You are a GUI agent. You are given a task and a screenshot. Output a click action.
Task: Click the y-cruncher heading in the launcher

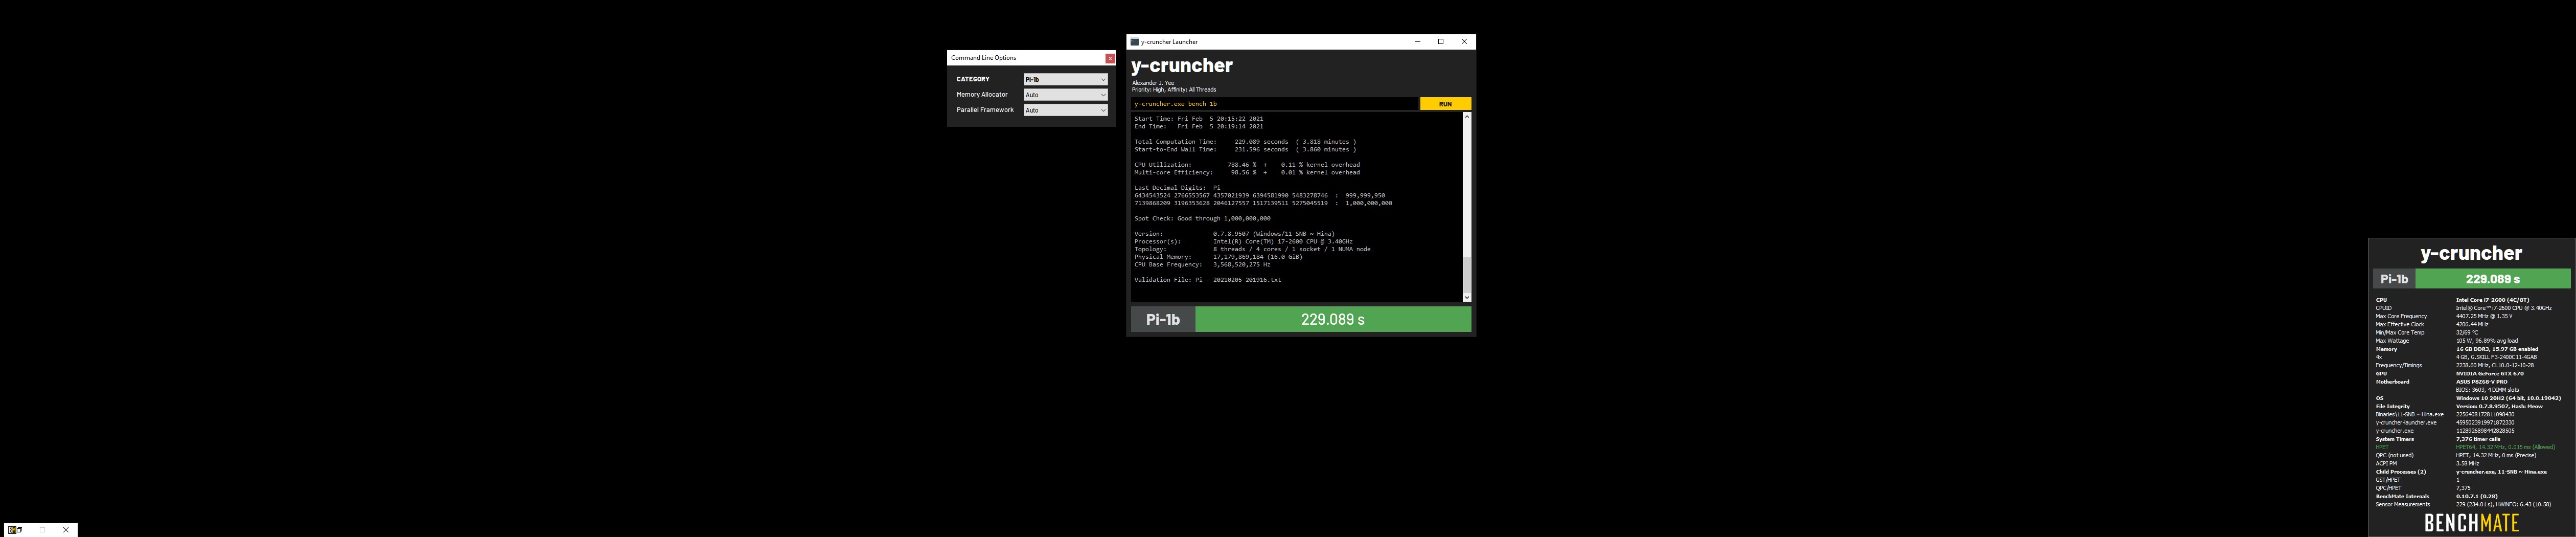click(x=1182, y=66)
